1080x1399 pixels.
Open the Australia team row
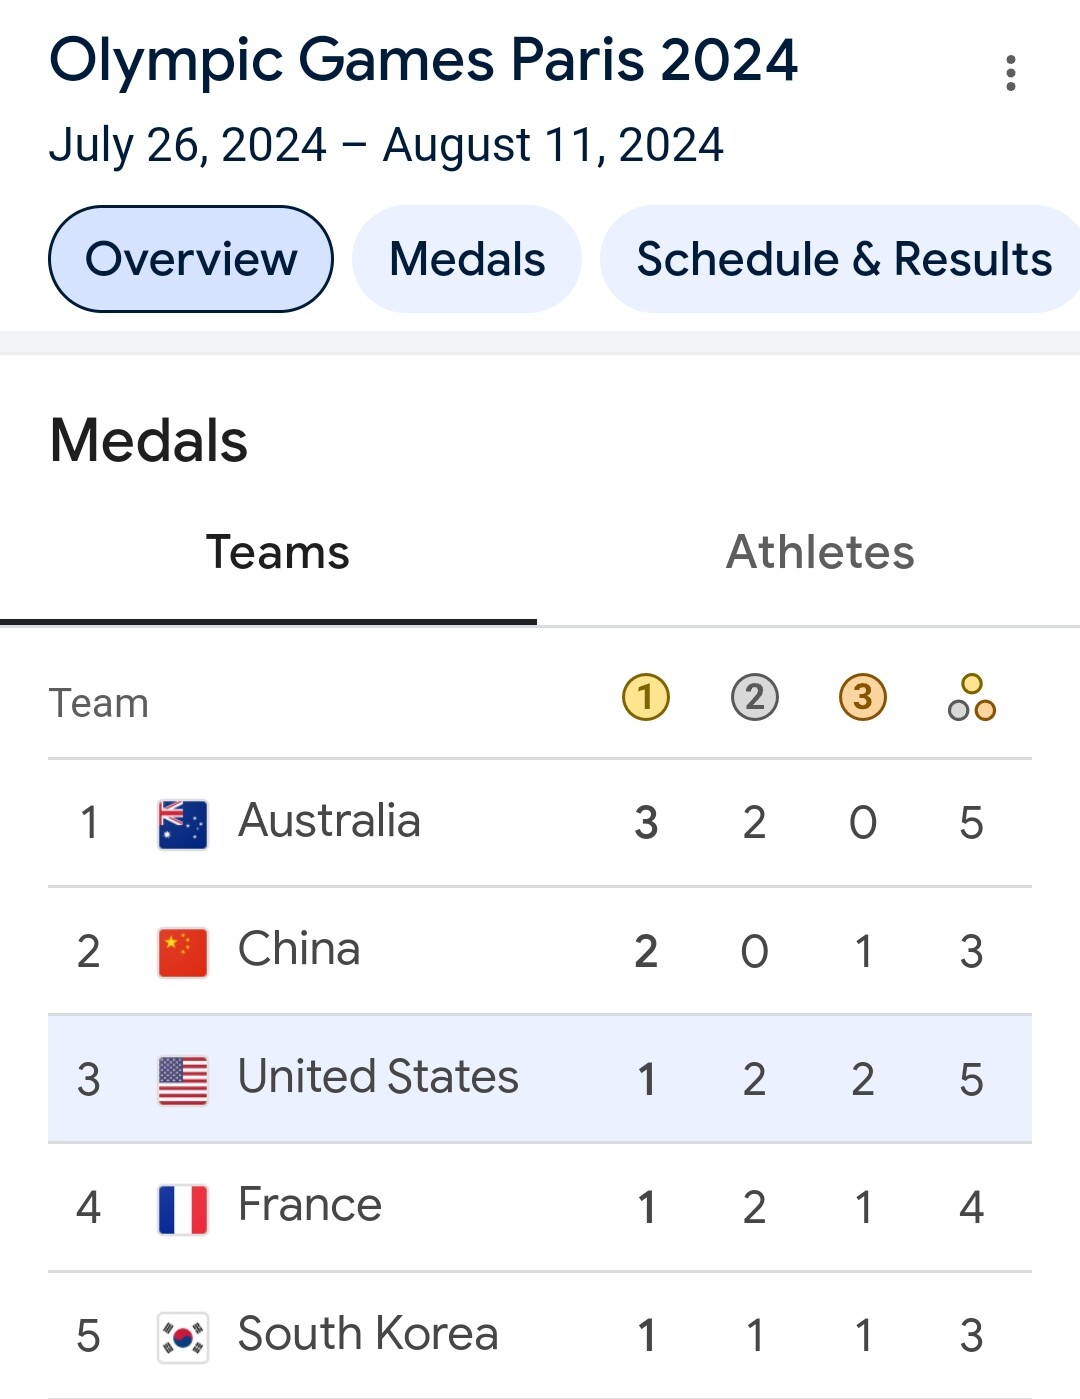pos(540,823)
